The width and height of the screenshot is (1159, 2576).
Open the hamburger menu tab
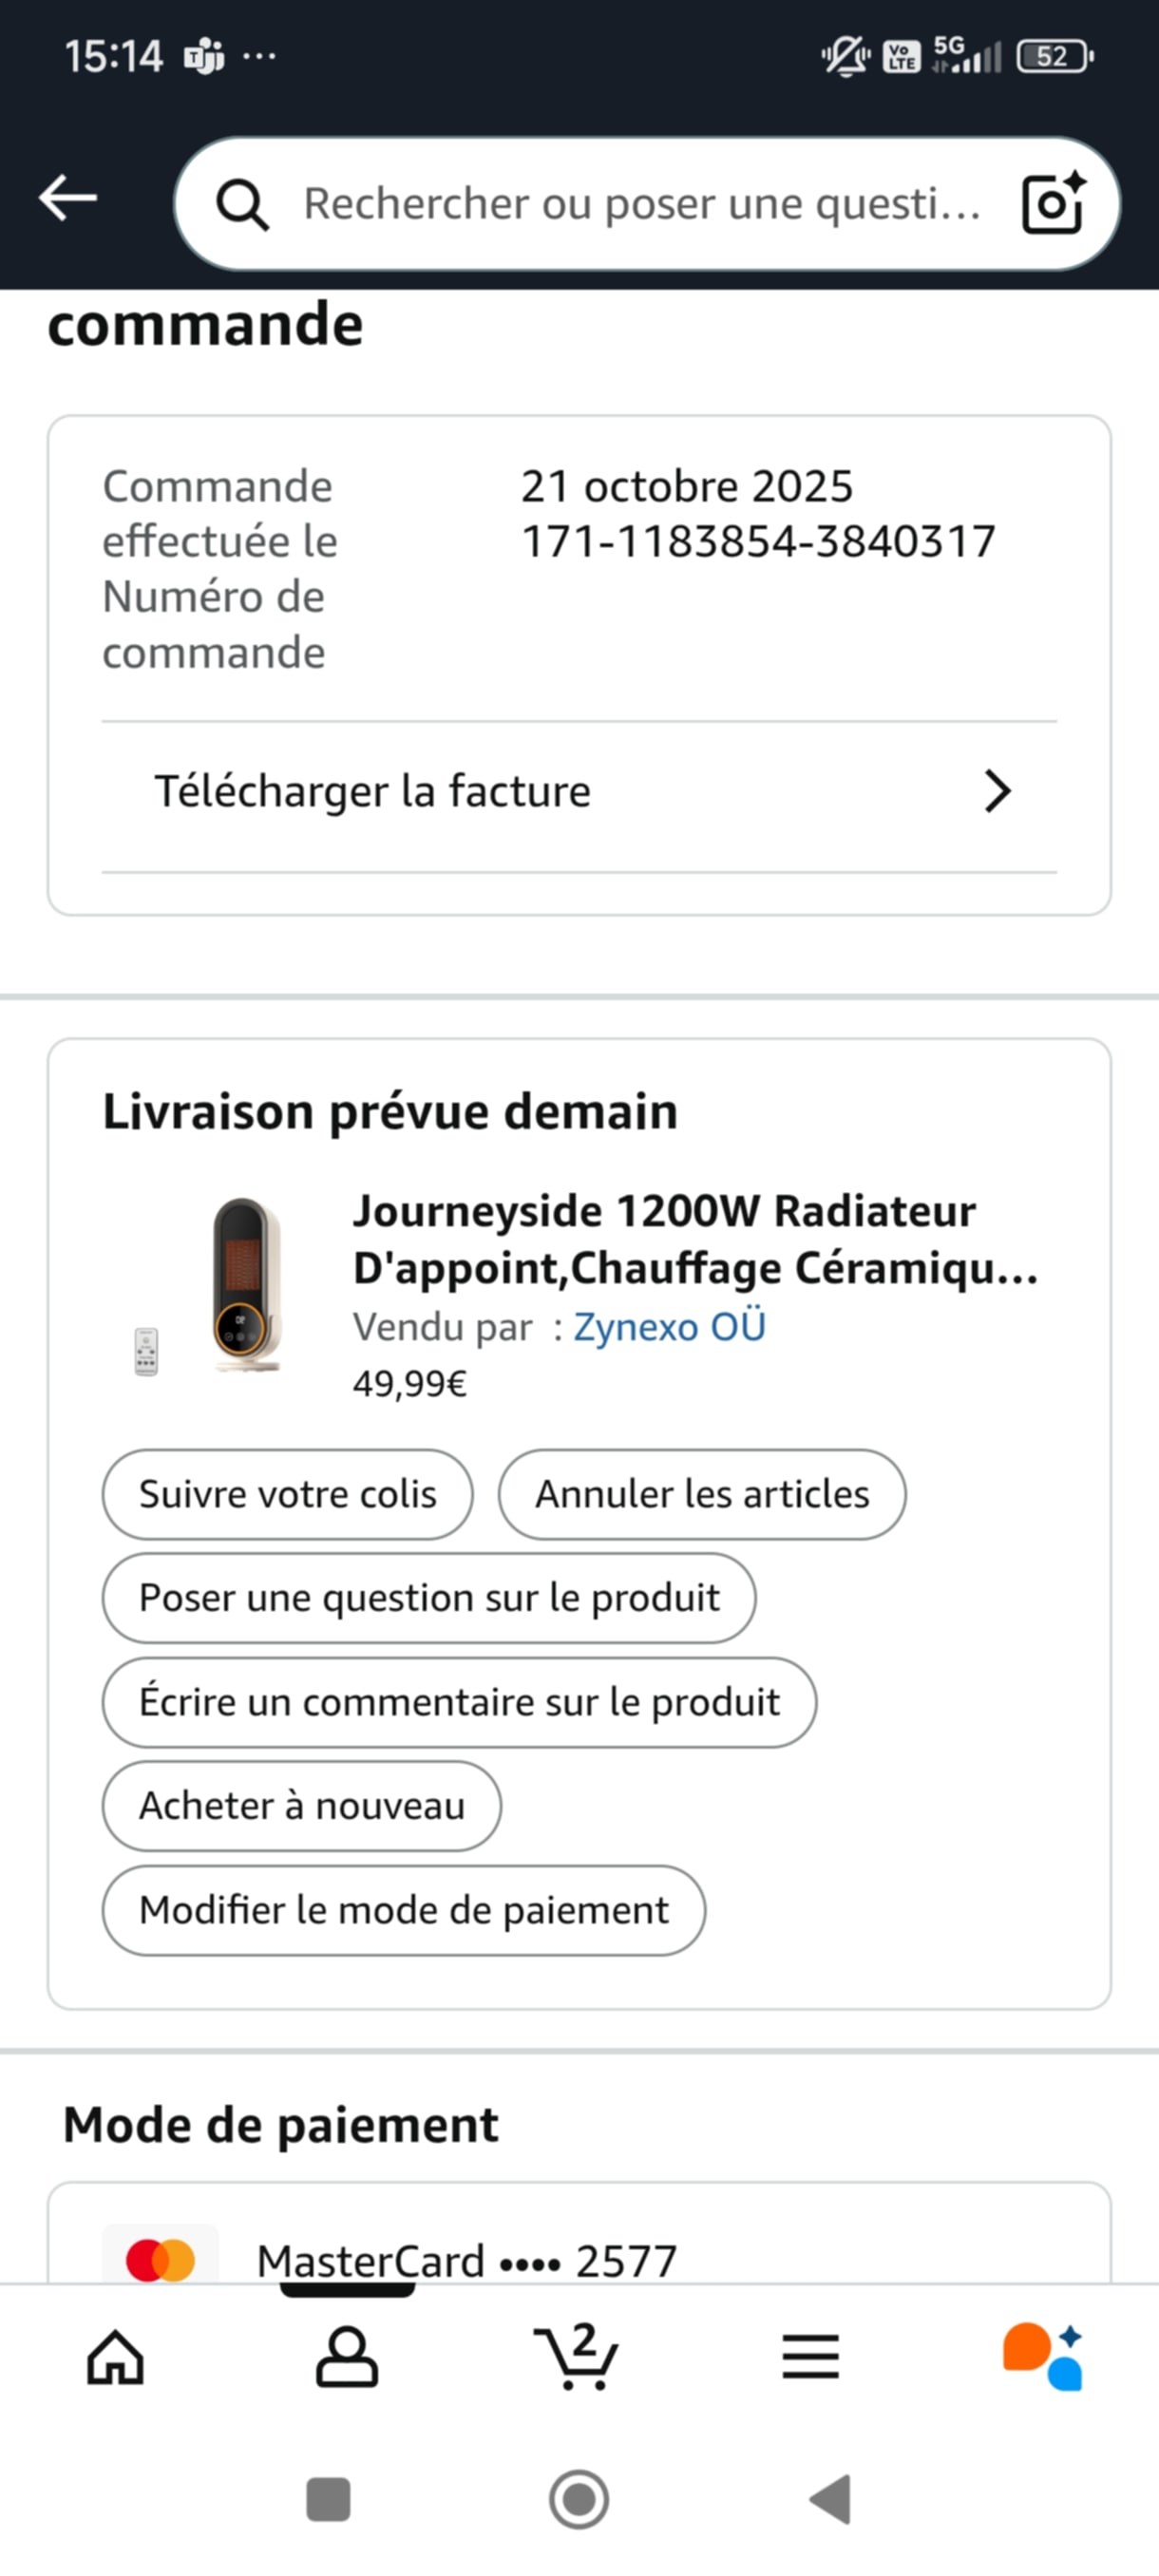tap(810, 2358)
